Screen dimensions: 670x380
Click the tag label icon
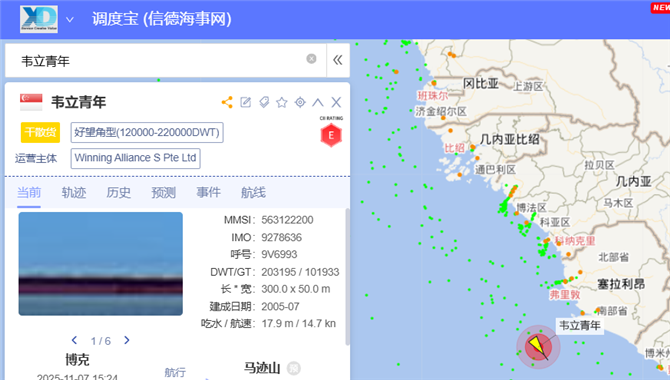(x=264, y=102)
